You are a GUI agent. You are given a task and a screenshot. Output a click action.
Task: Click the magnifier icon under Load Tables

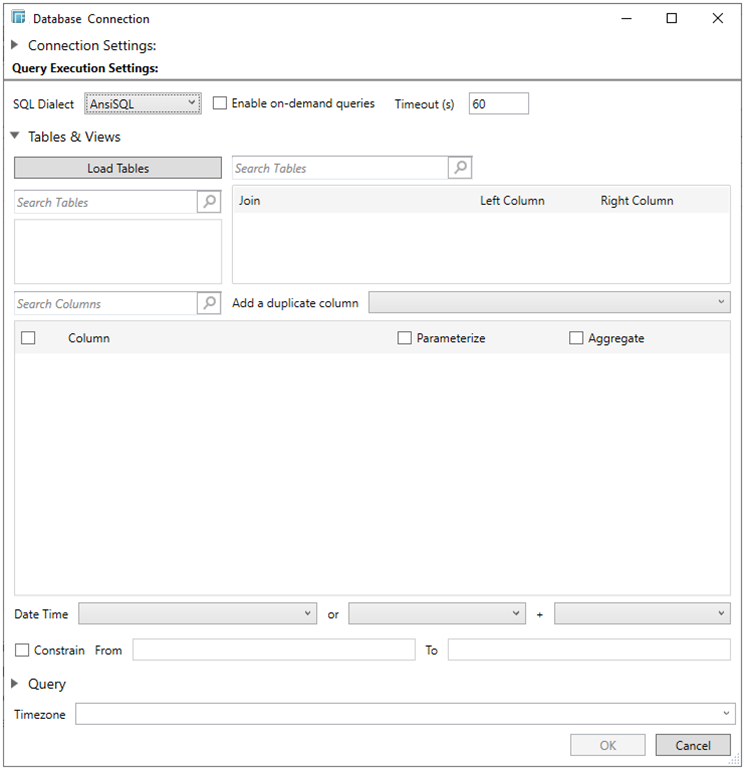click(x=209, y=202)
